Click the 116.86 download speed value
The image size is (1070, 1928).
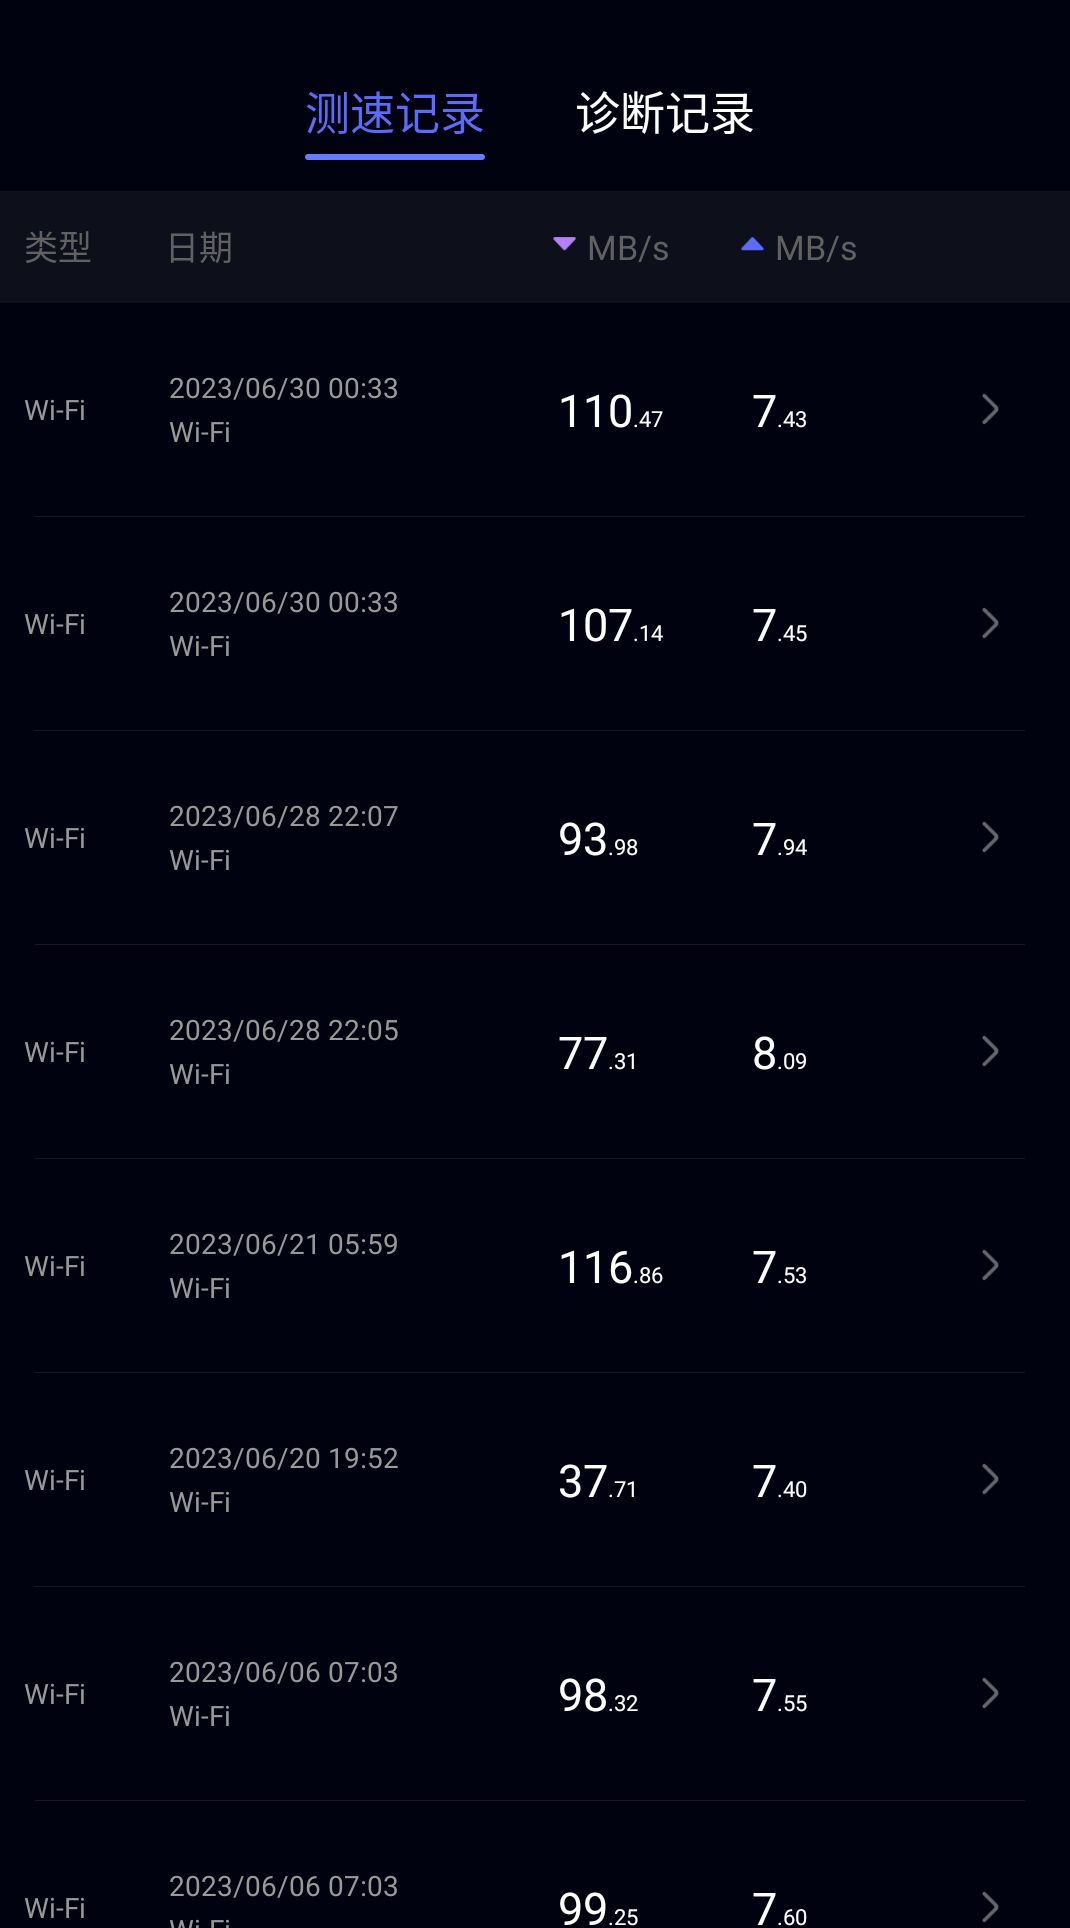click(x=611, y=1268)
